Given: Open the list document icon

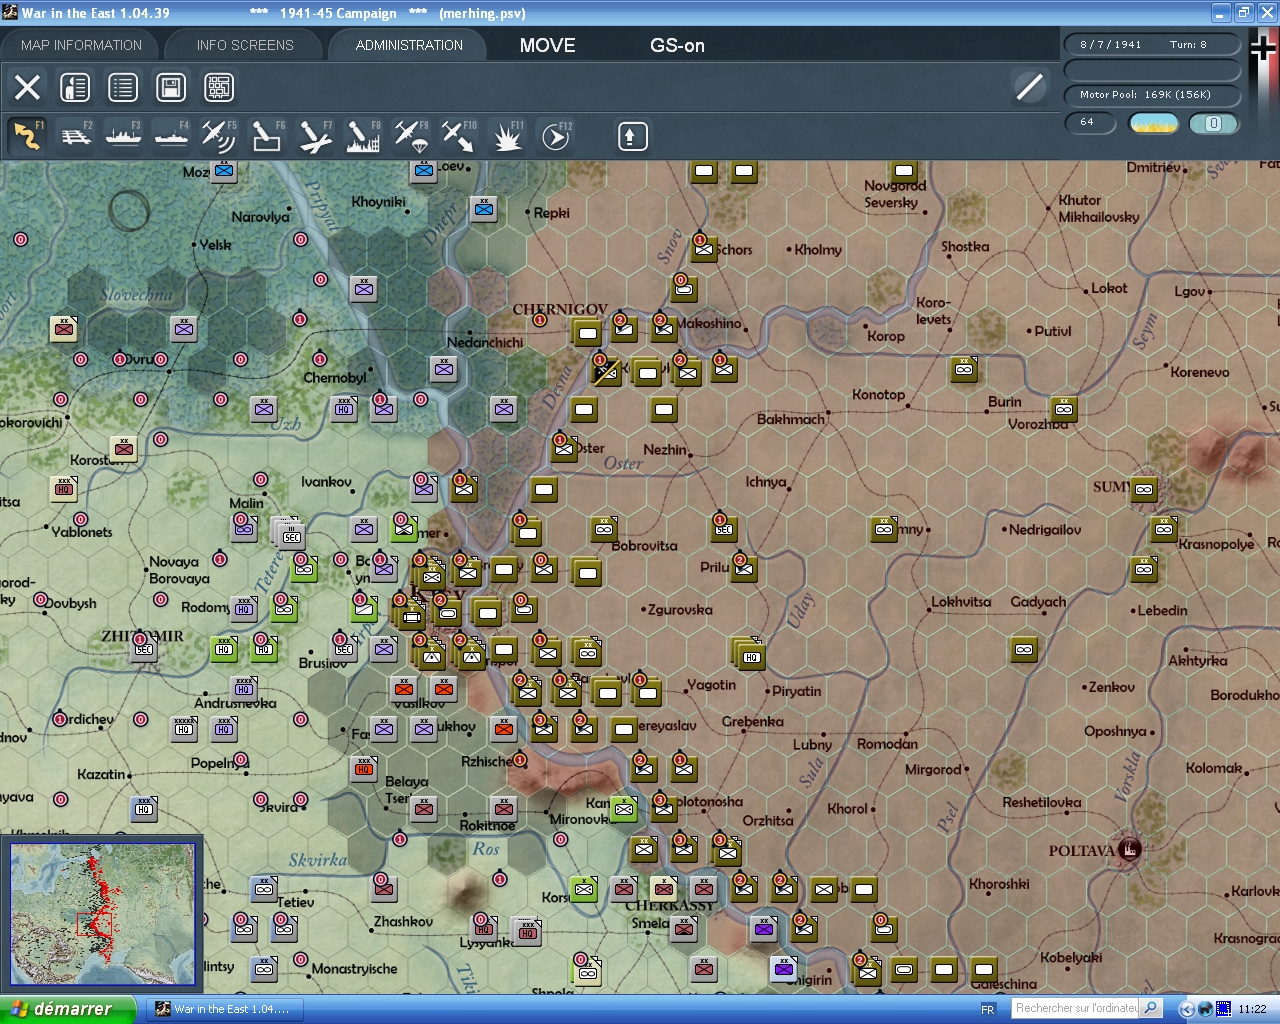Looking at the screenshot, I should point(123,87).
